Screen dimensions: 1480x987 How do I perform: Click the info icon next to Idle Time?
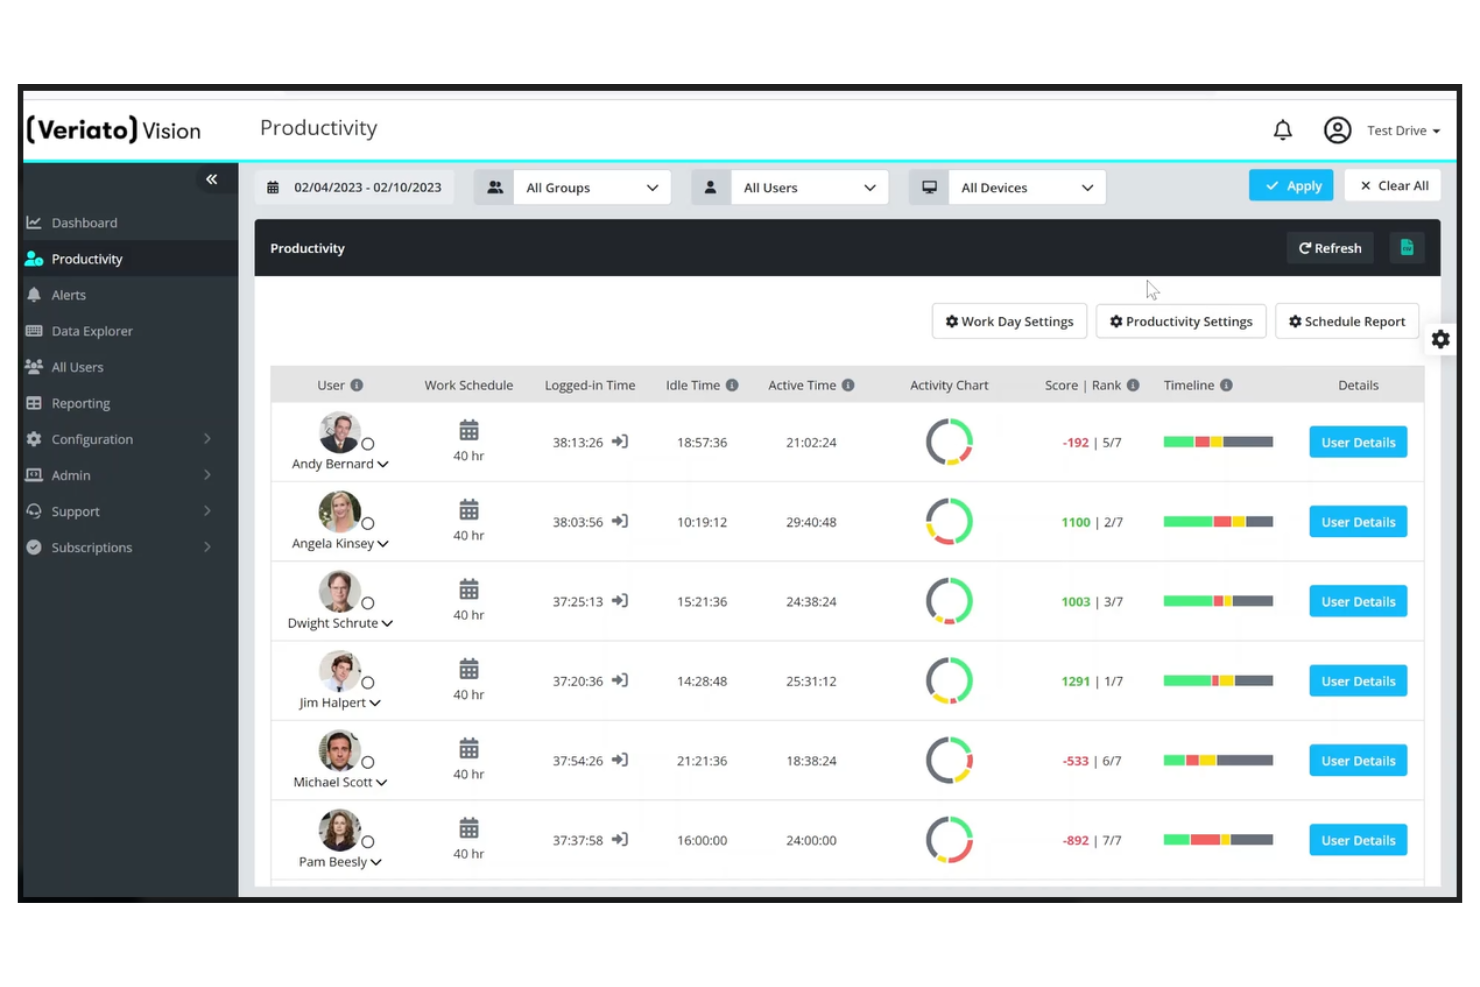coord(732,385)
